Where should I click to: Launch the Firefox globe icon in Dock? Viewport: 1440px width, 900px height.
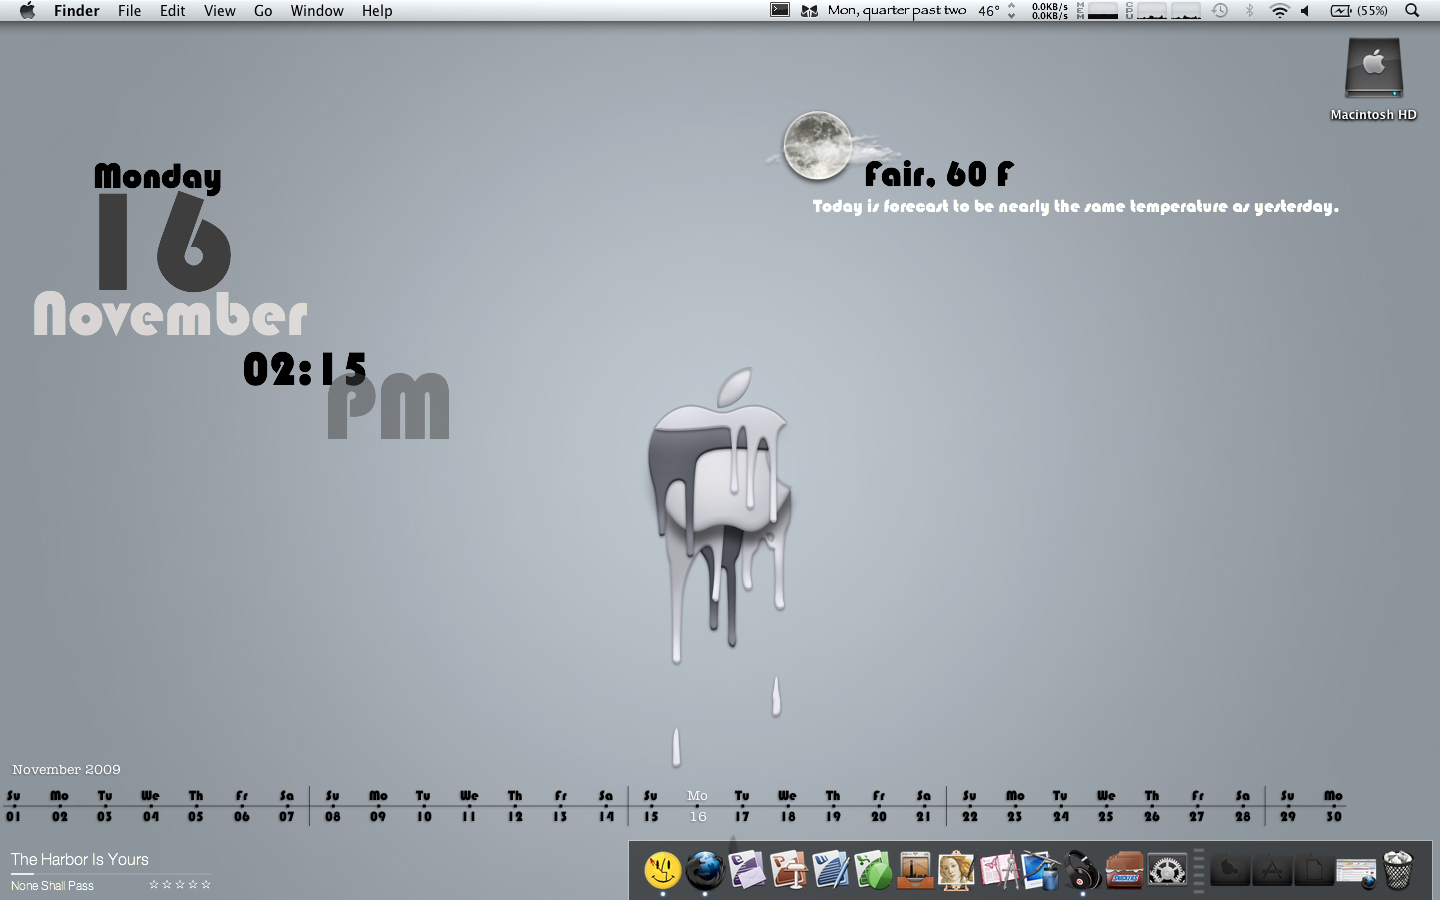pyautogui.click(x=705, y=870)
